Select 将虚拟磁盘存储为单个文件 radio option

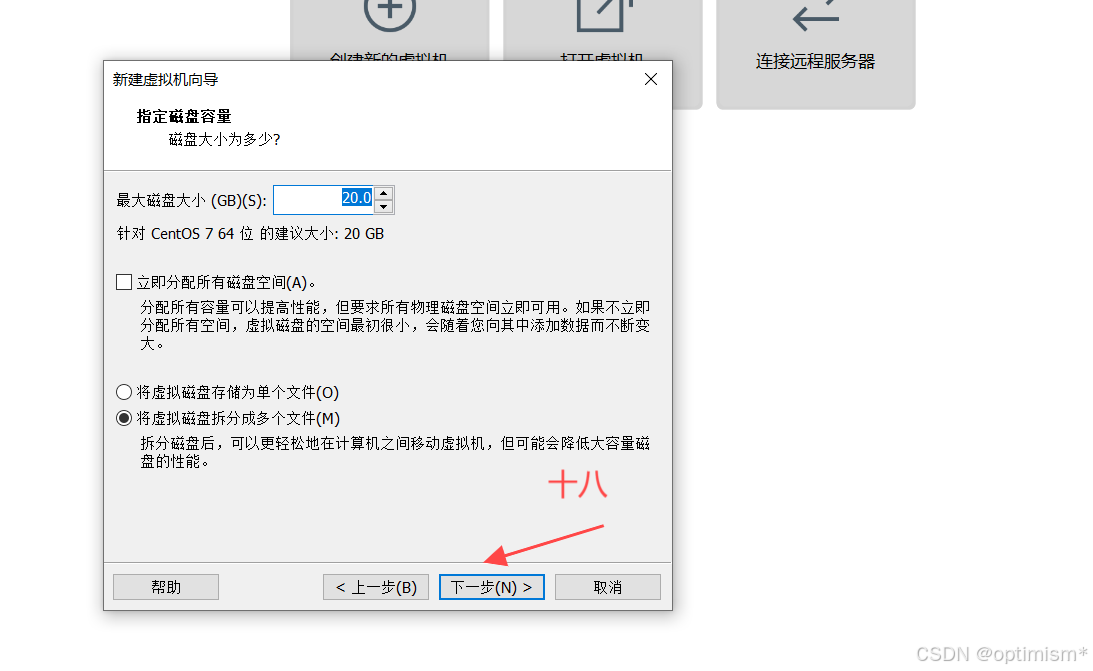coord(124,392)
